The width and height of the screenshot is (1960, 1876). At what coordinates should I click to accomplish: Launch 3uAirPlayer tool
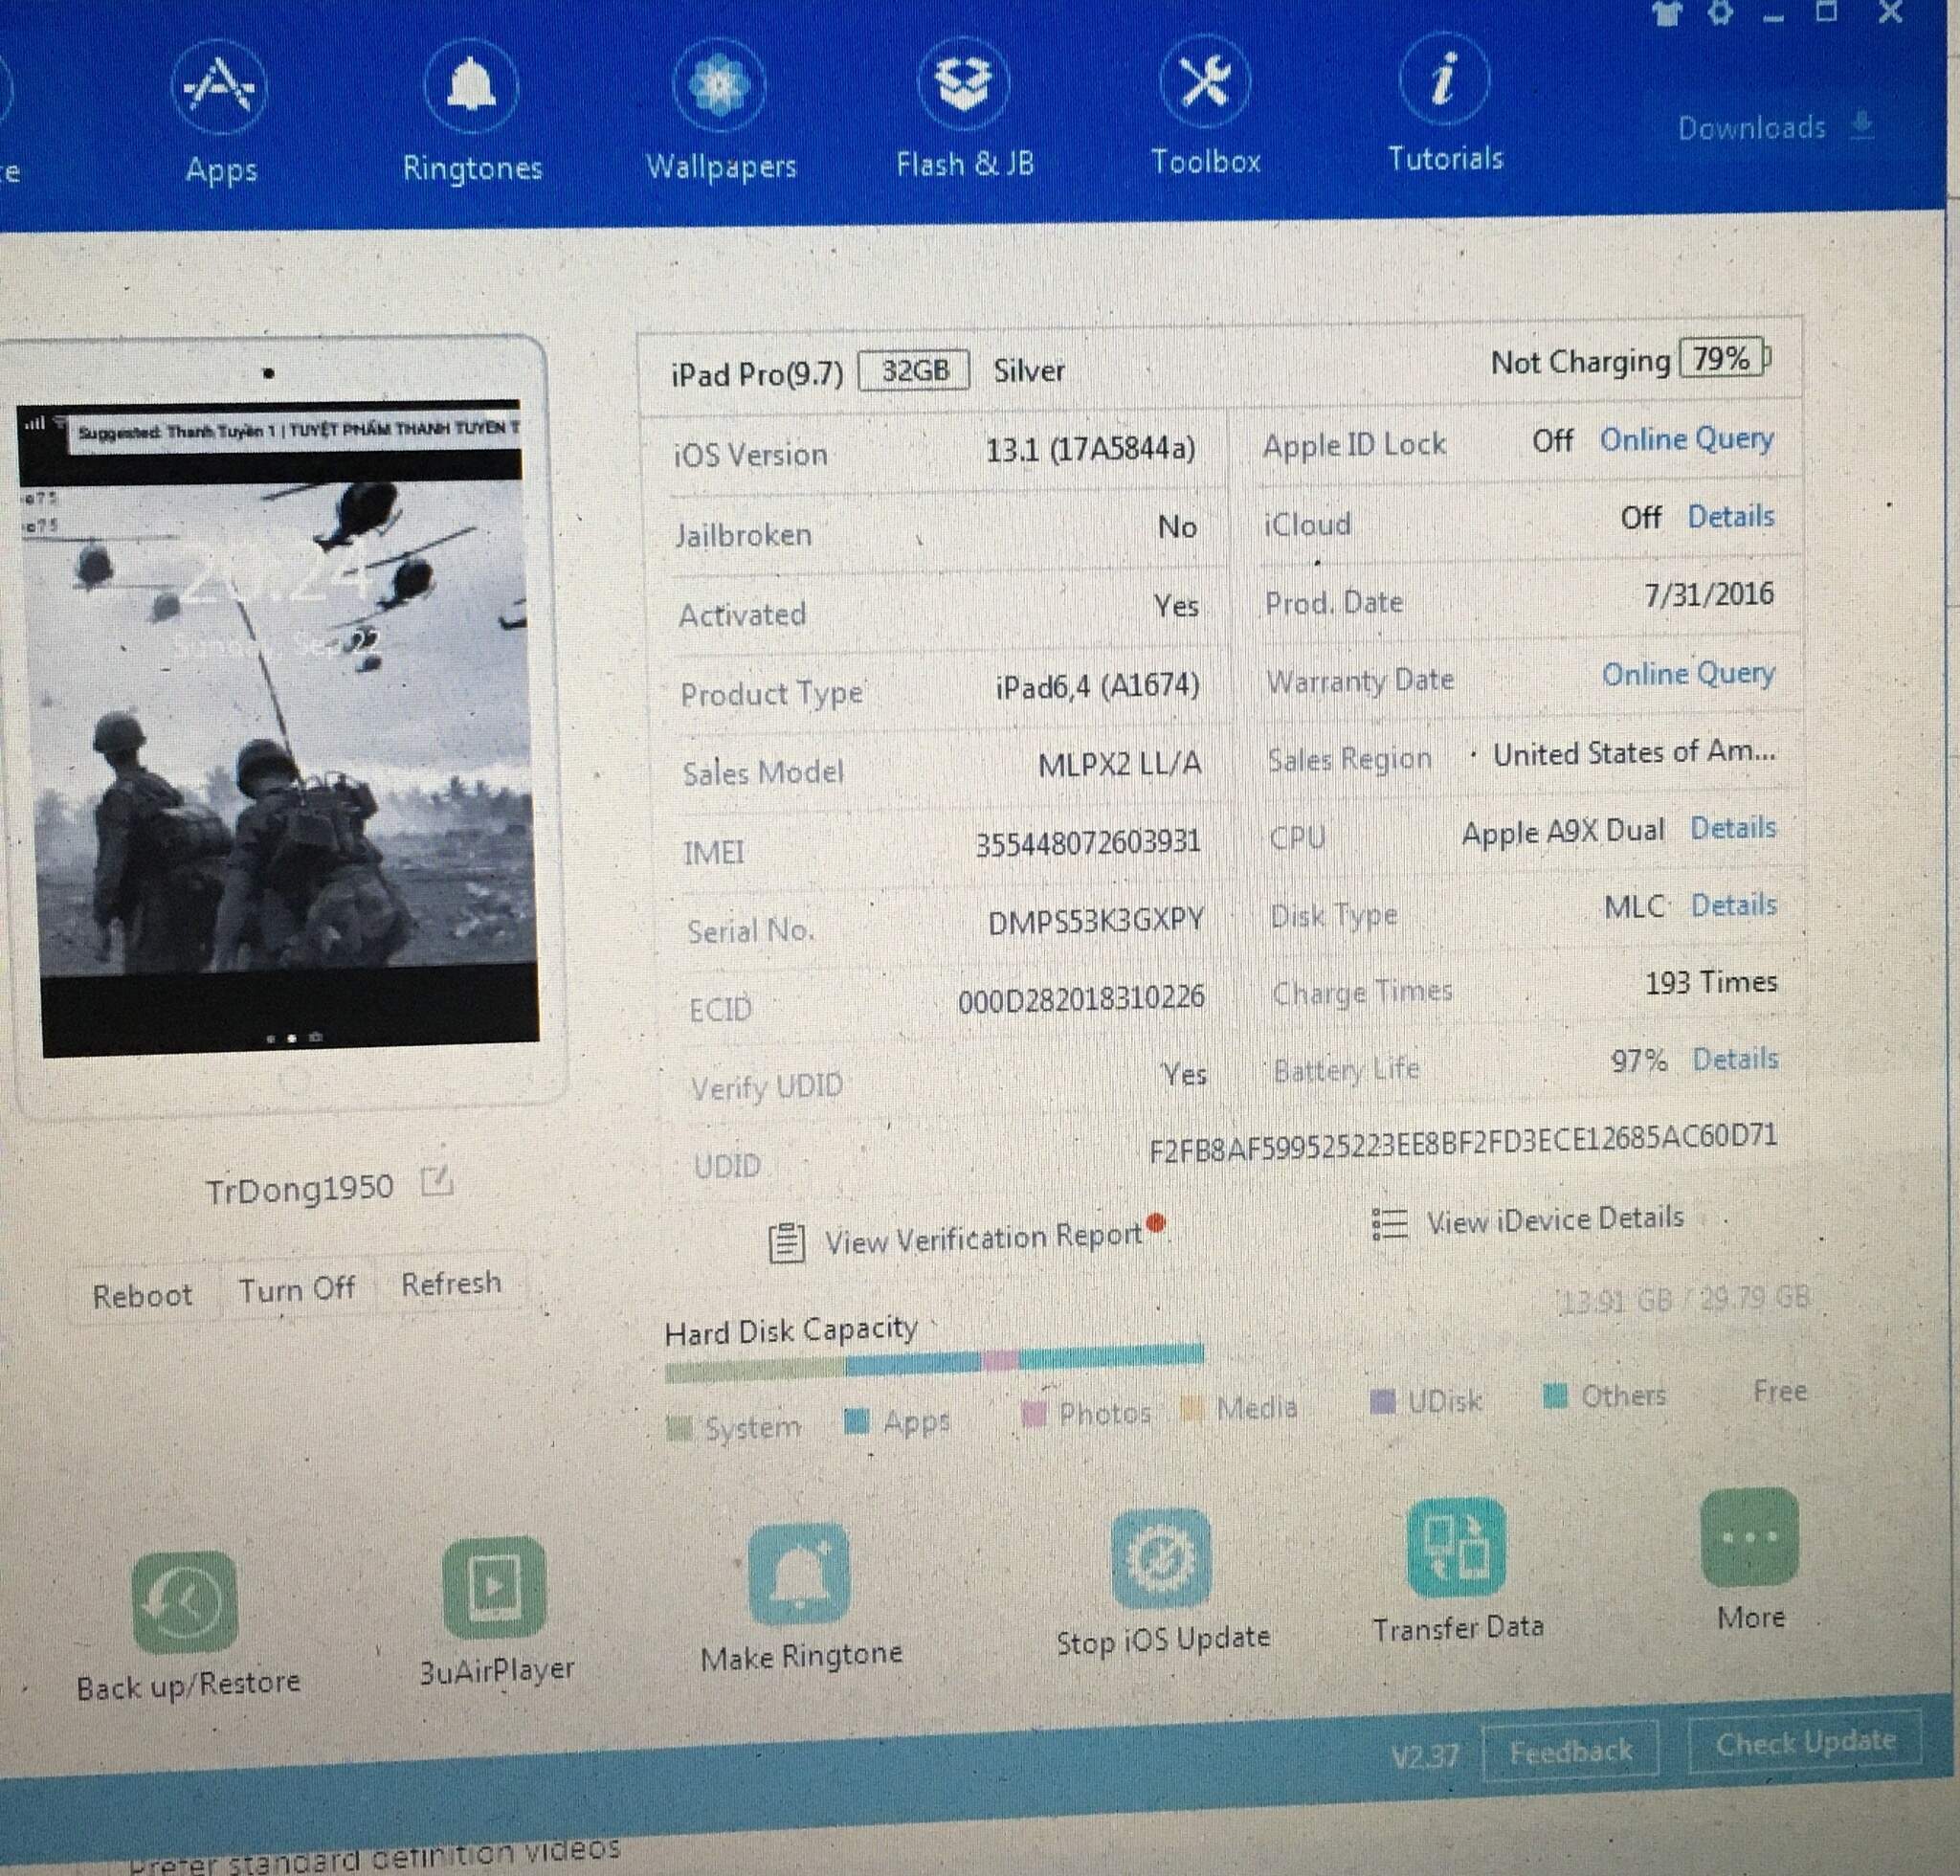[x=494, y=1587]
